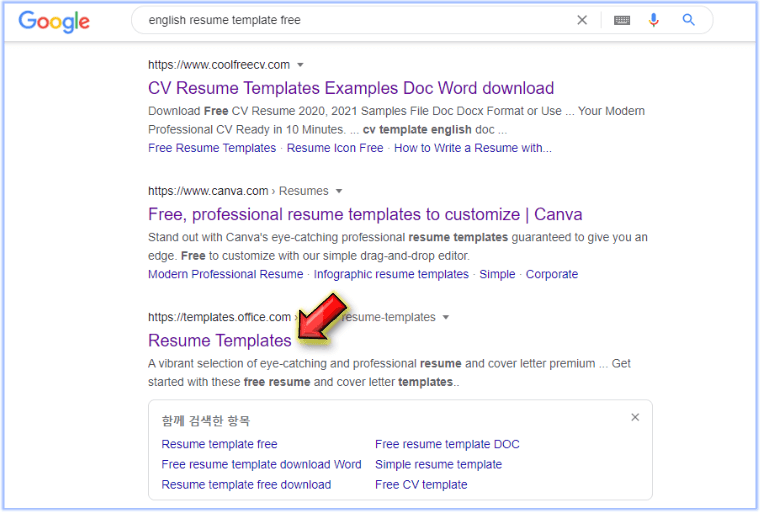The width and height of the screenshot is (761, 515).
Task: Open the Simple sitelink under Canva
Action: [x=497, y=274]
